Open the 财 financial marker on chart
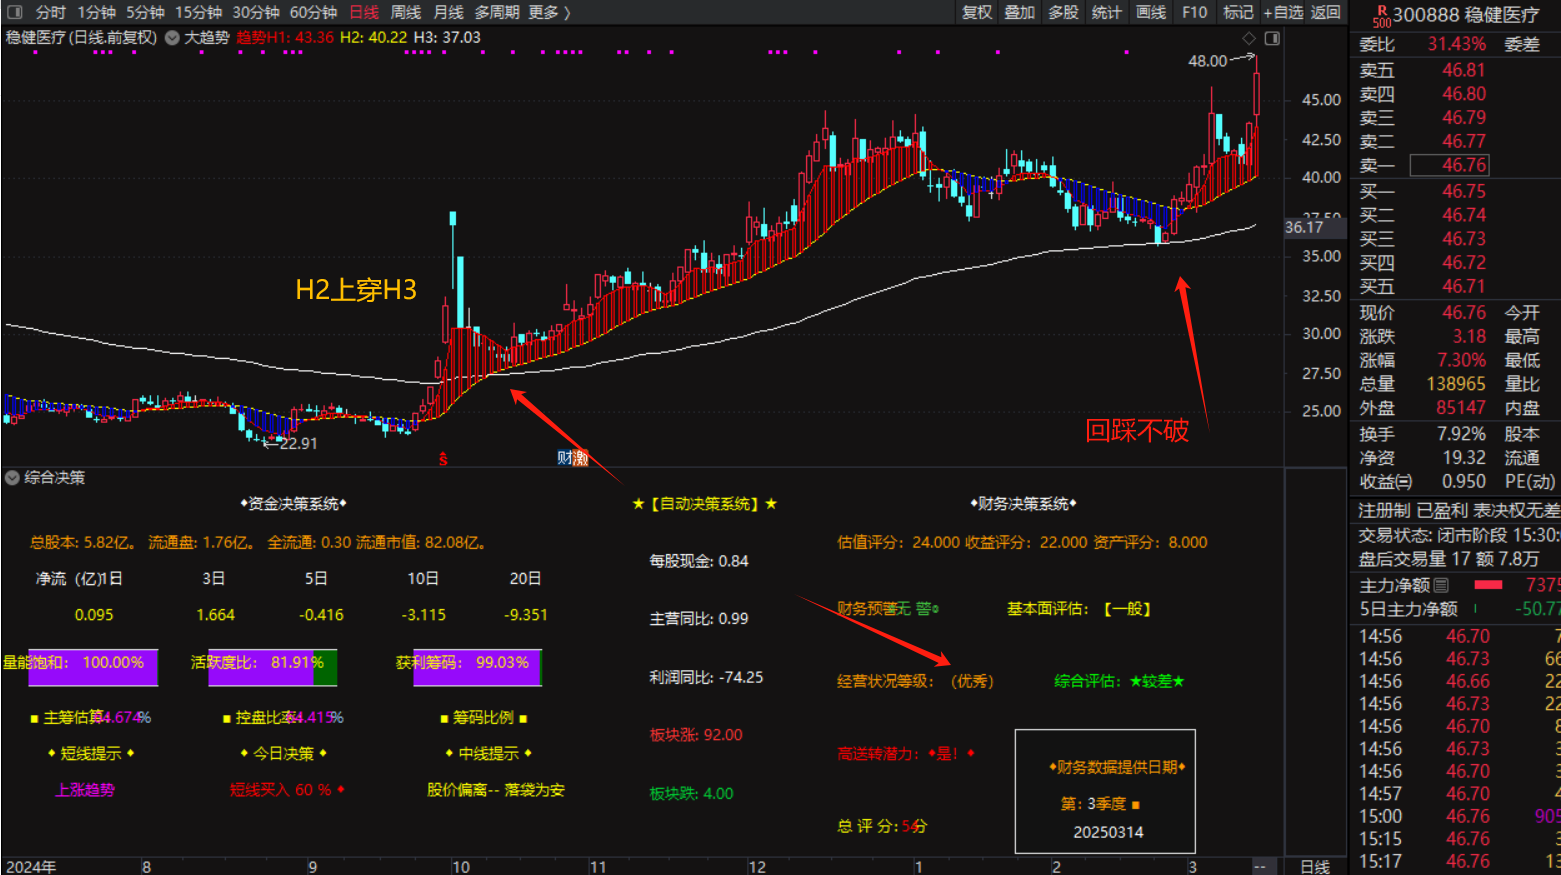The width and height of the screenshot is (1561, 875). pyautogui.click(x=565, y=458)
